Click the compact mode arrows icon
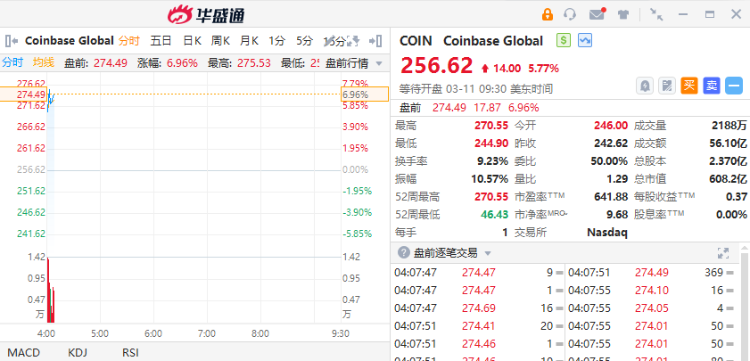The height and width of the screenshot is (361, 750). point(656,14)
